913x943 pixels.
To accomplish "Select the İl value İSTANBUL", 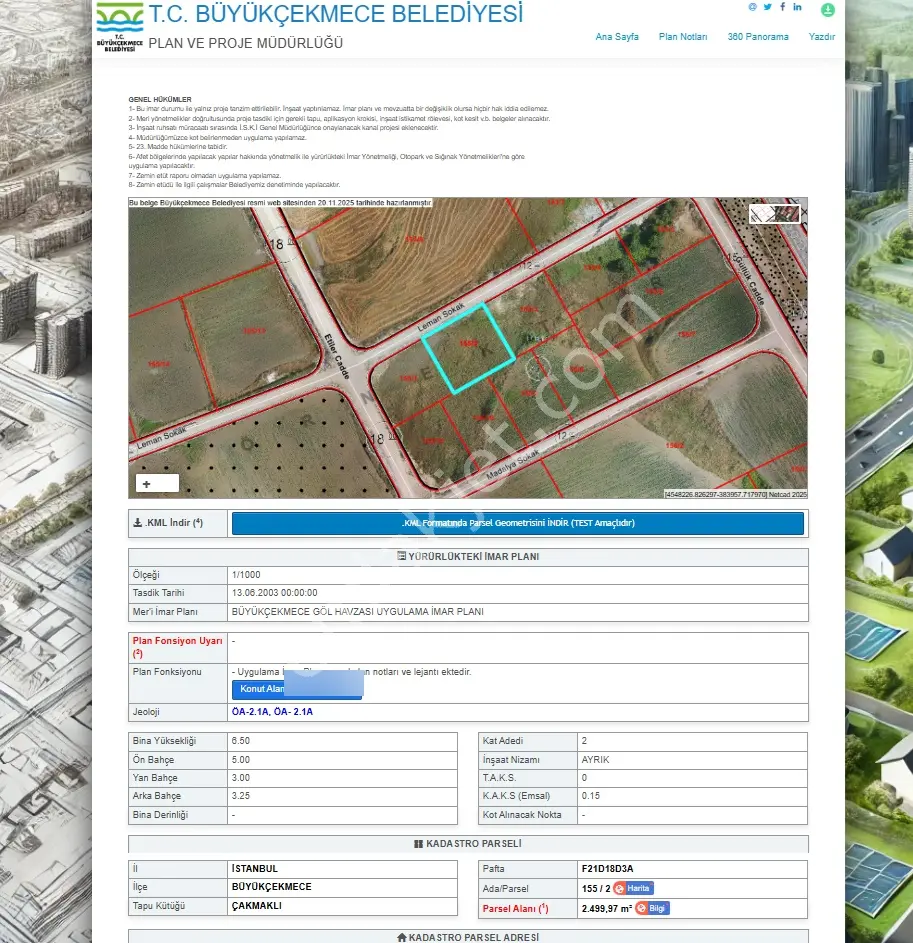I will 255,869.
